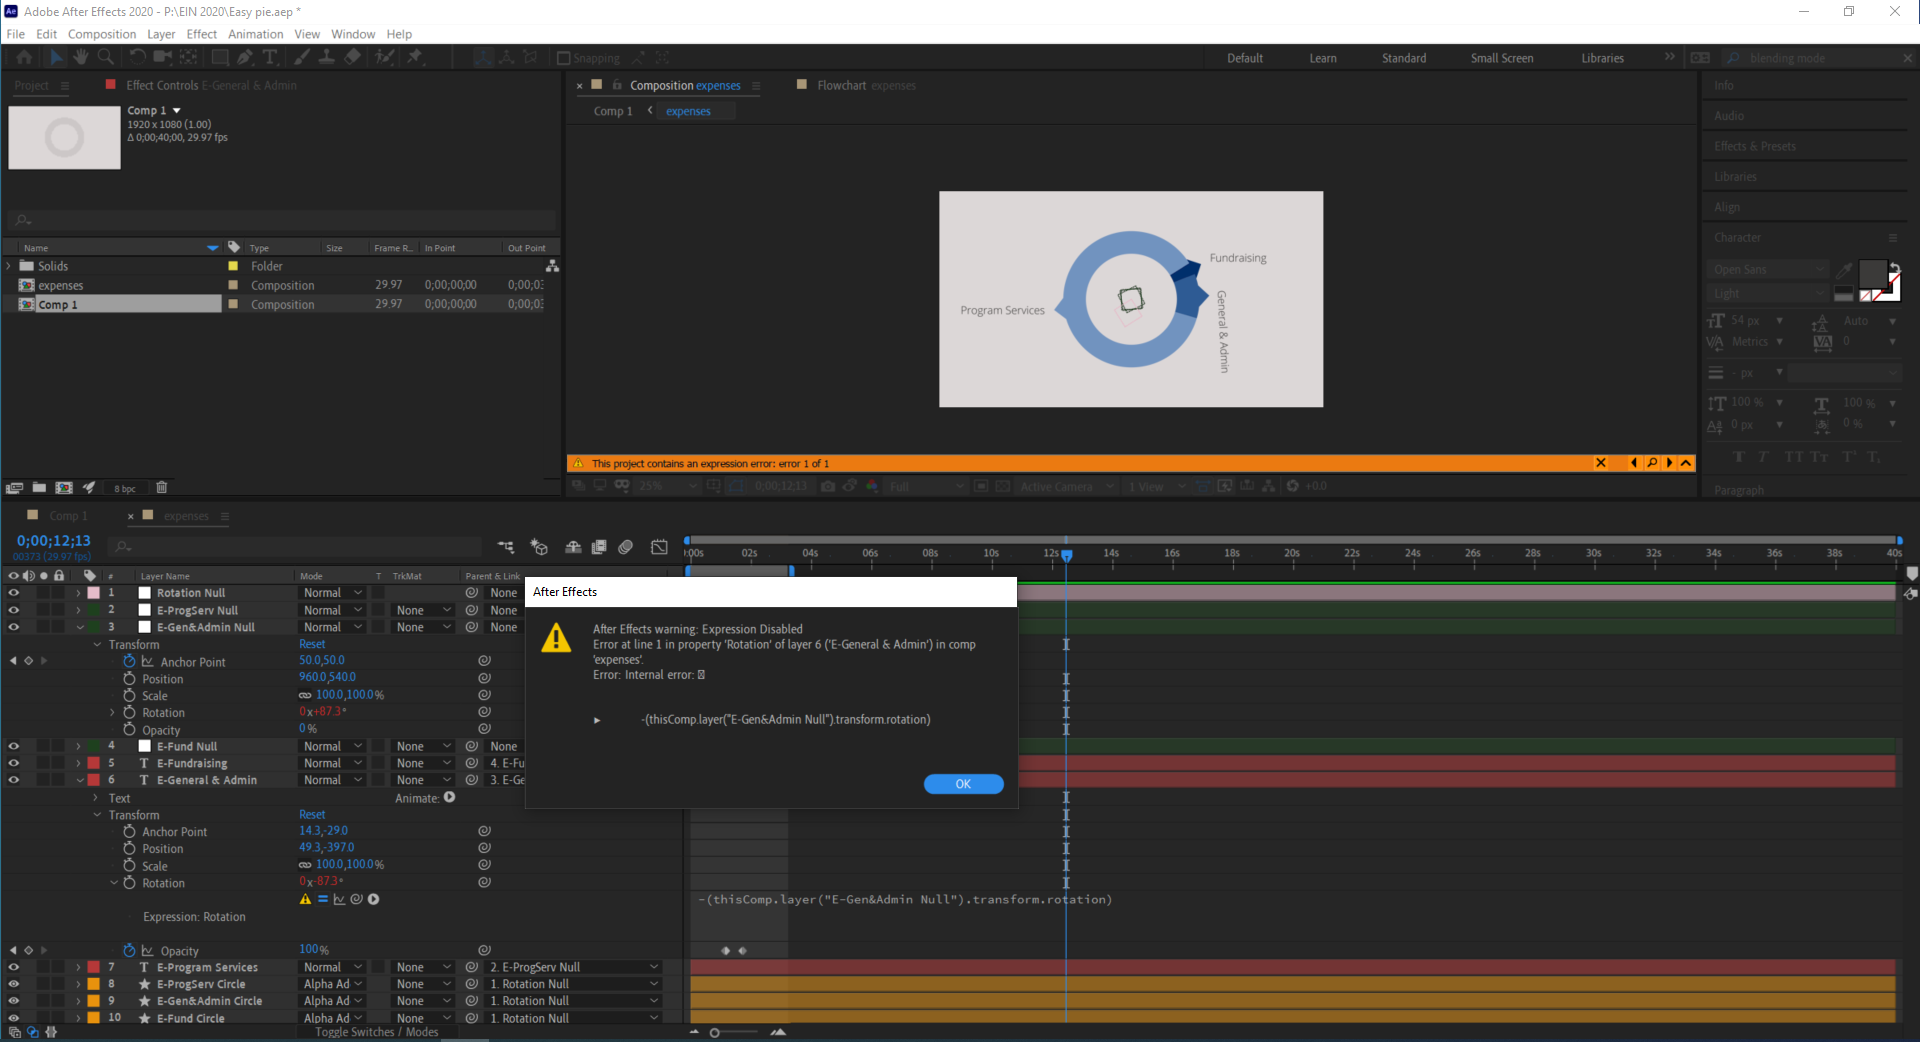Open the magnification ratio dropdown set to 25%
This screenshot has height=1042, width=1920.
coord(663,487)
